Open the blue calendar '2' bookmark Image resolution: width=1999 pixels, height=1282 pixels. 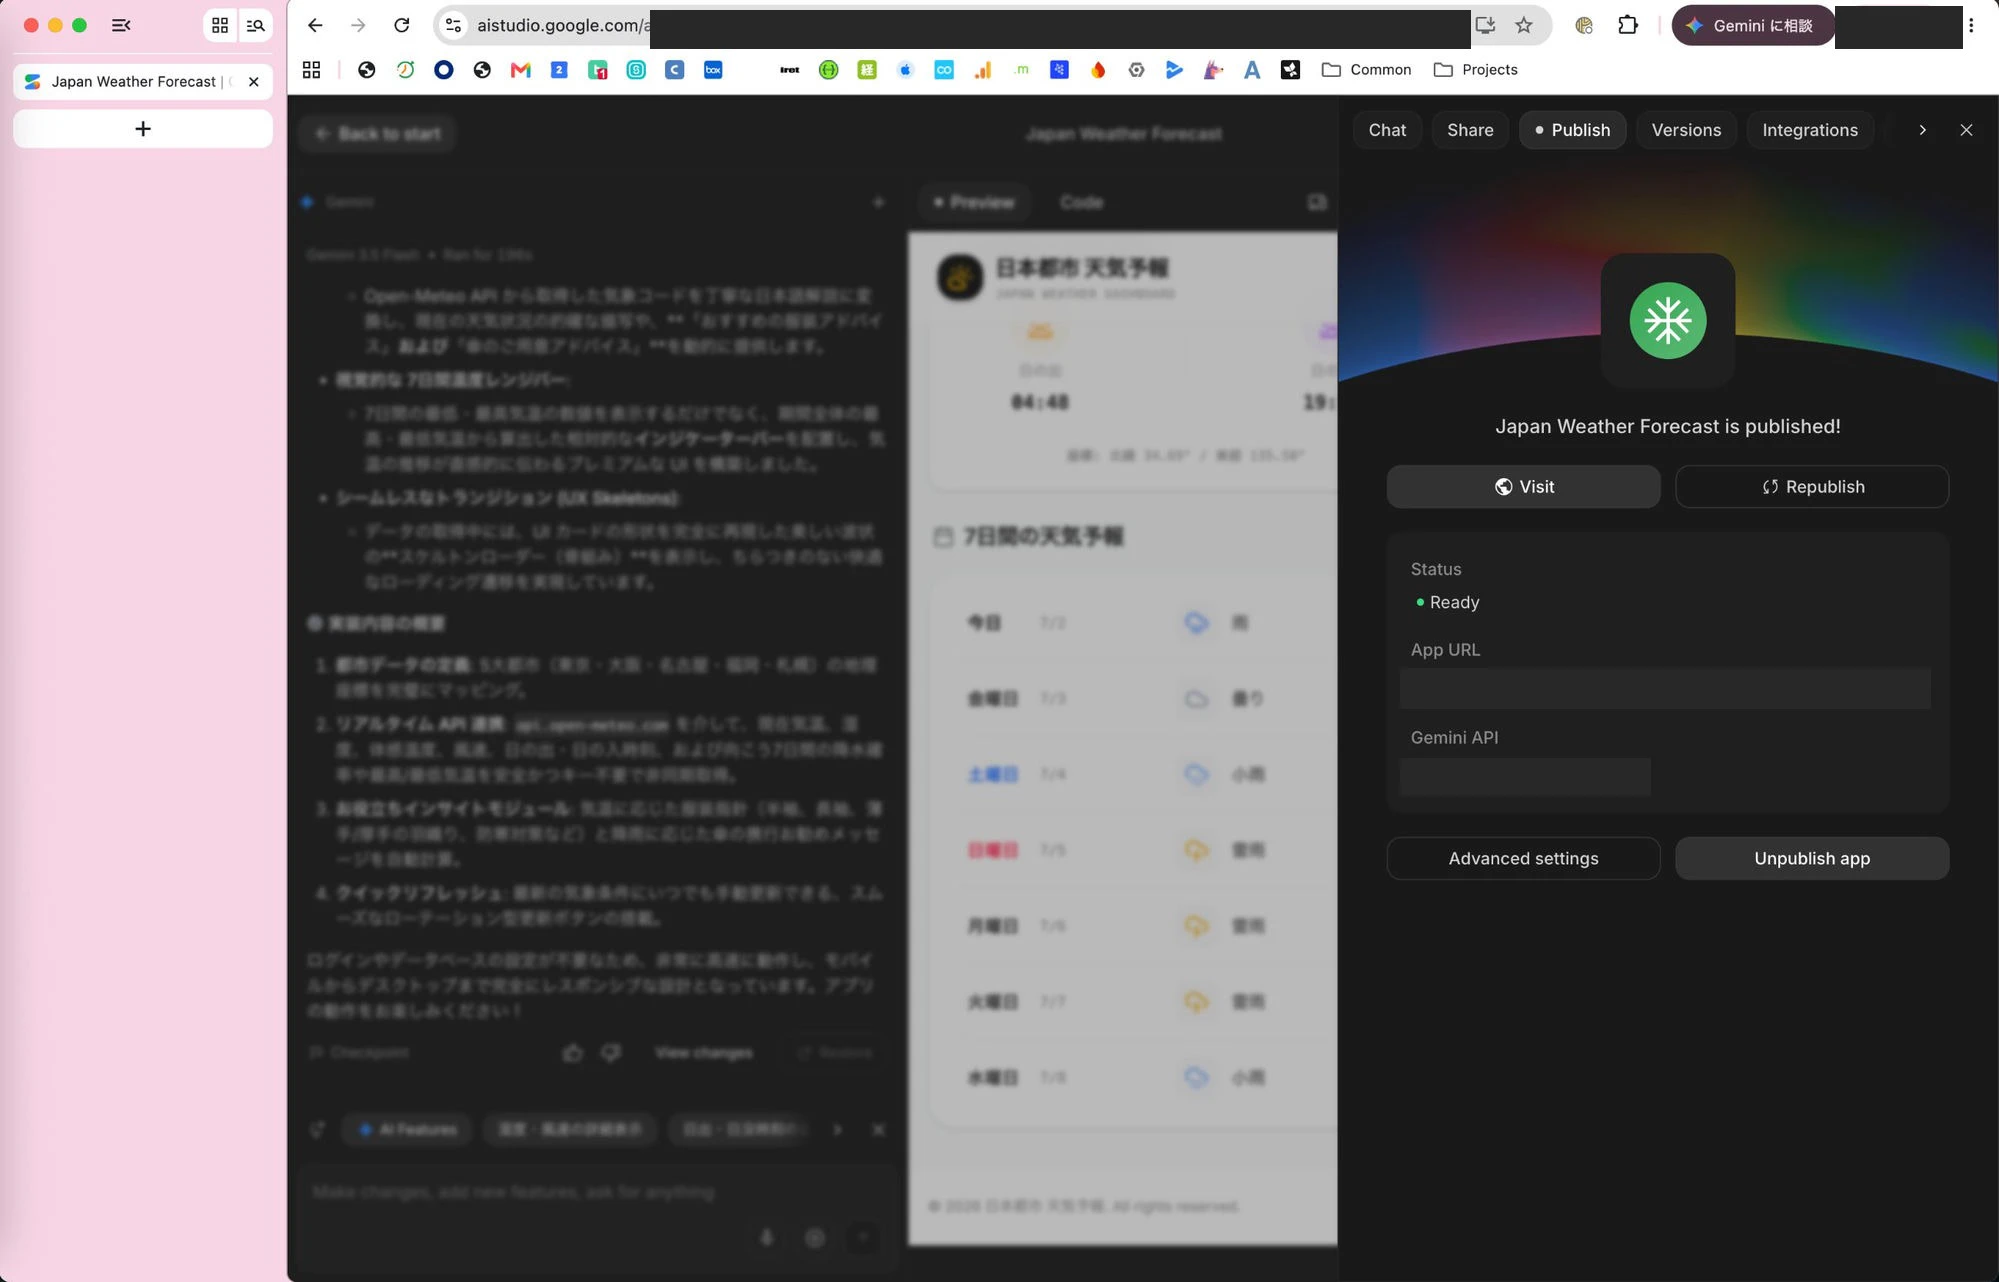(x=559, y=70)
